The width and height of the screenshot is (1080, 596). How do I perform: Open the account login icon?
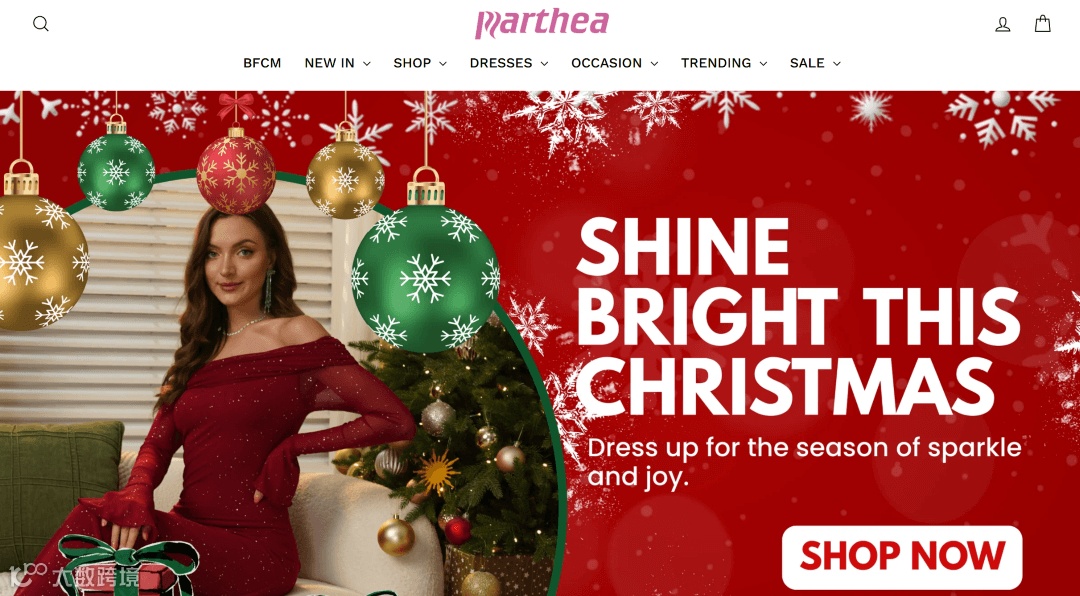point(1003,25)
